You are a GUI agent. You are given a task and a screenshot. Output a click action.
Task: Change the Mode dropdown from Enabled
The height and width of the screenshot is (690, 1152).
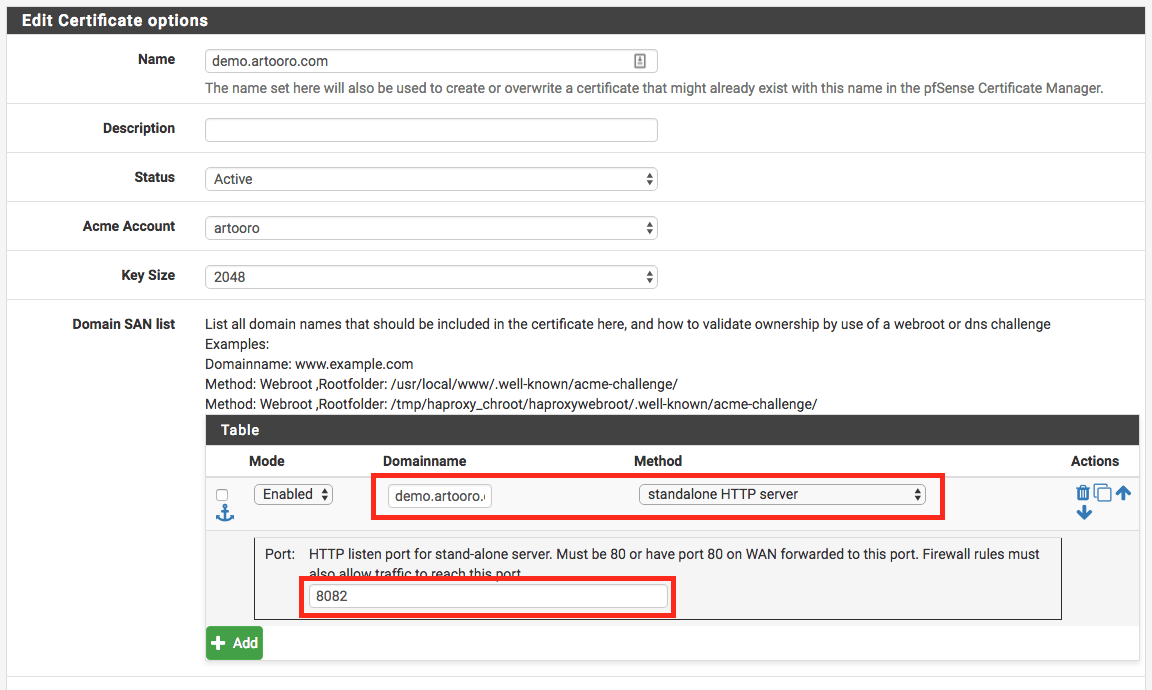(293, 494)
